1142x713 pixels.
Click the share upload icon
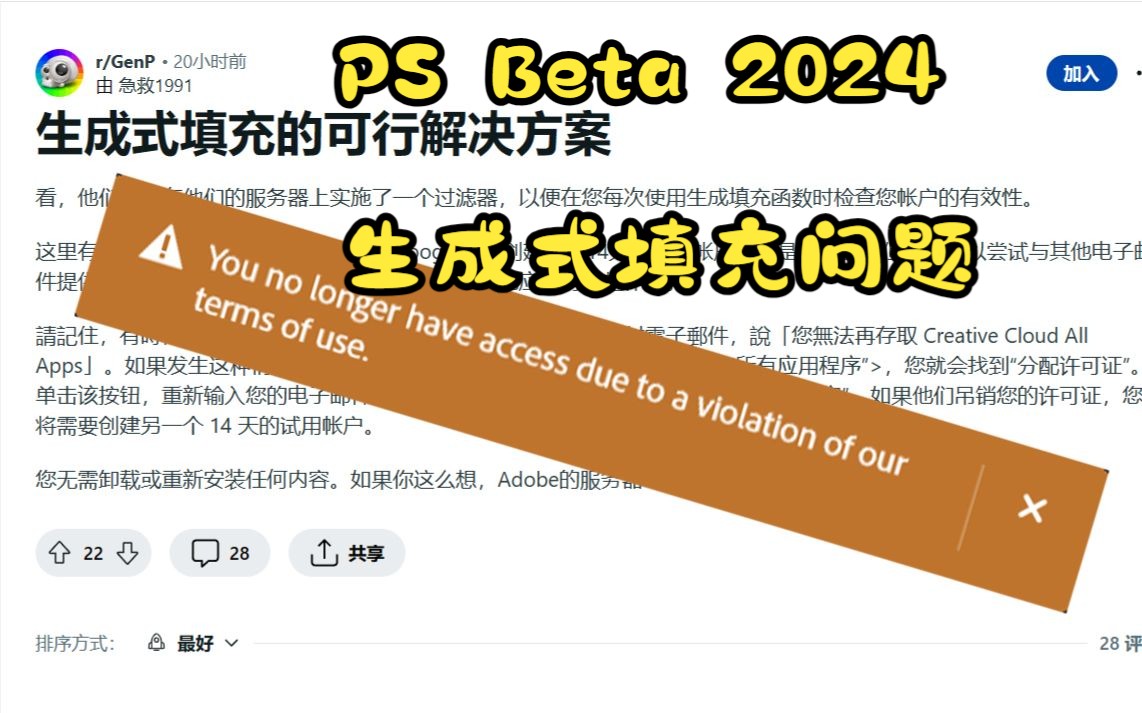click(x=324, y=553)
